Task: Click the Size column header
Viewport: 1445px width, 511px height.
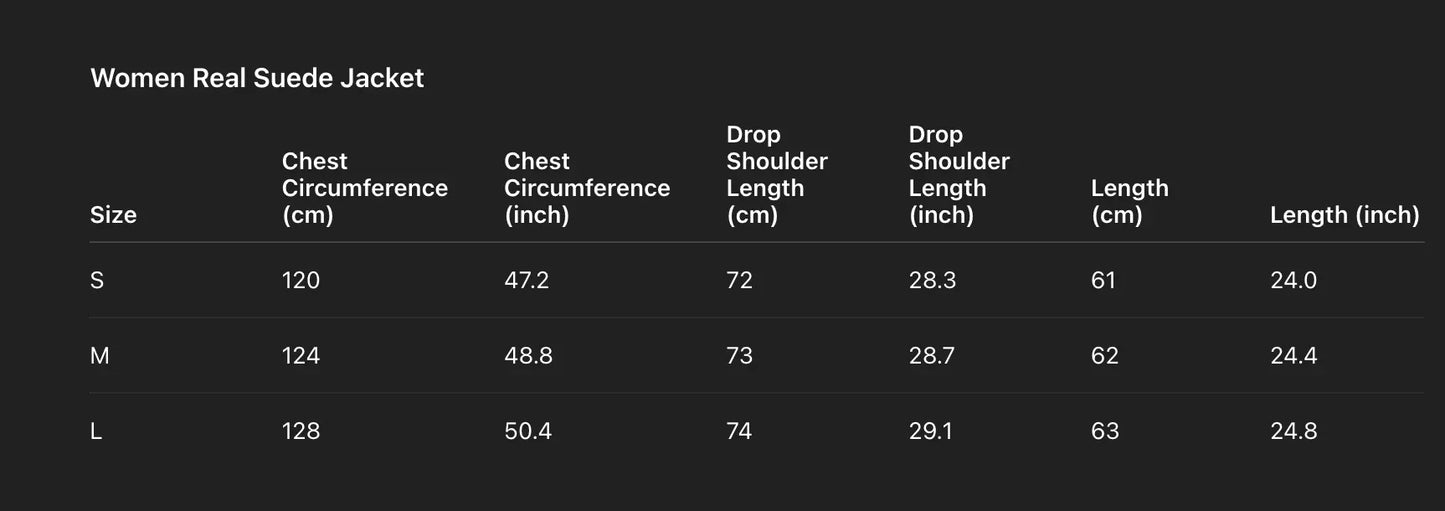Action: pyautogui.click(x=113, y=215)
